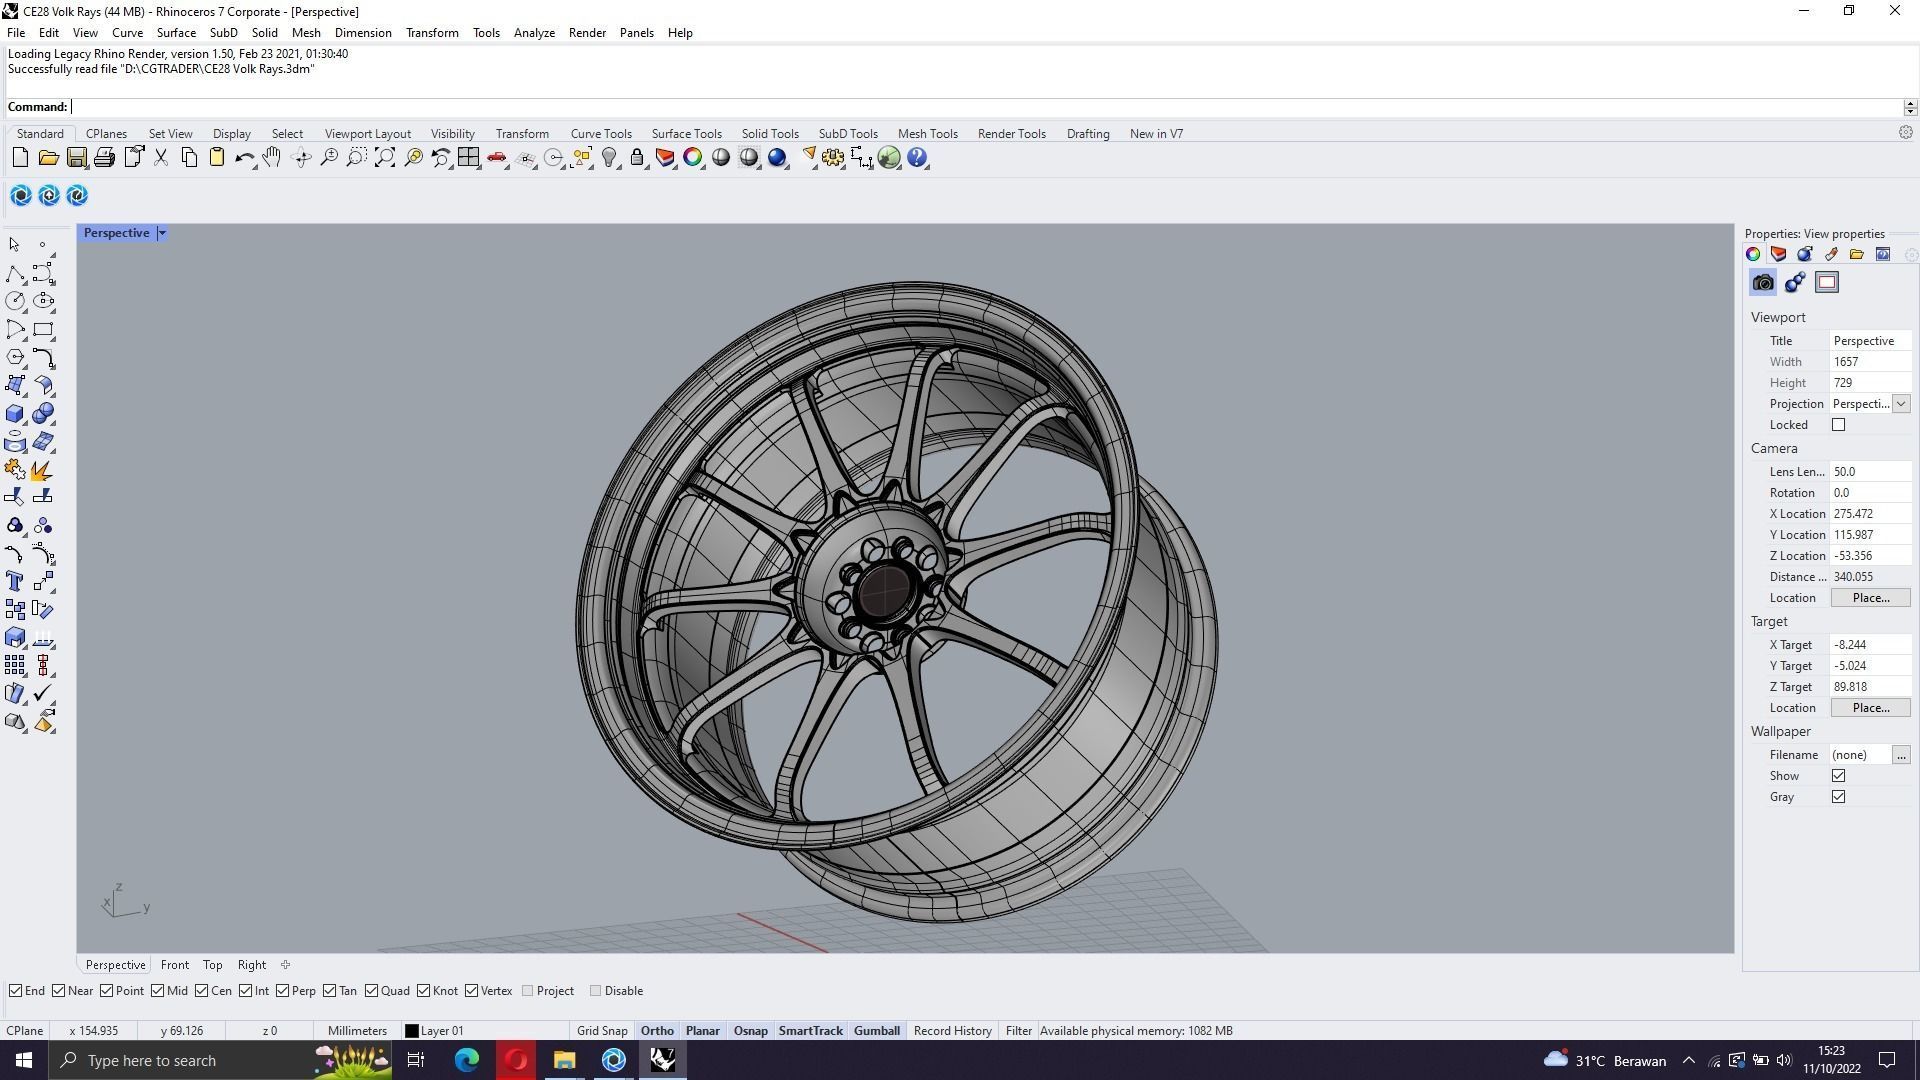Click the New file icon

tap(20, 158)
